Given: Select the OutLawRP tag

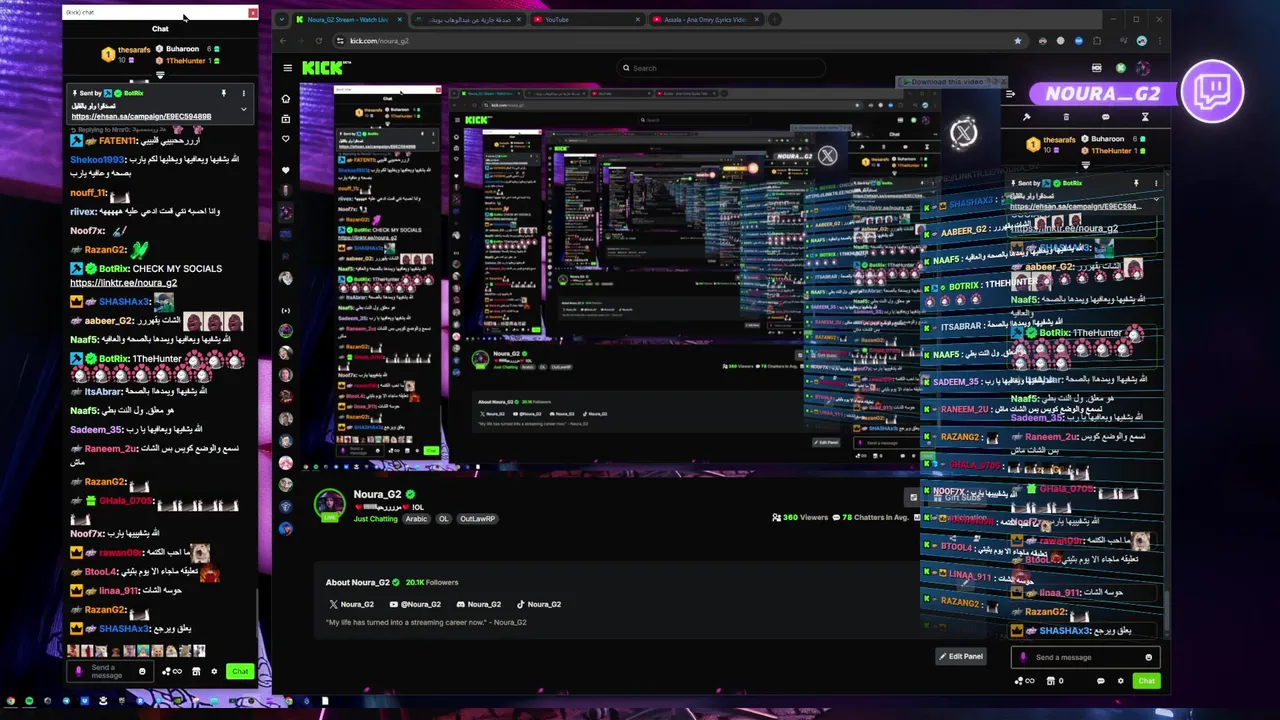Looking at the screenshot, I should (x=477, y=519).
